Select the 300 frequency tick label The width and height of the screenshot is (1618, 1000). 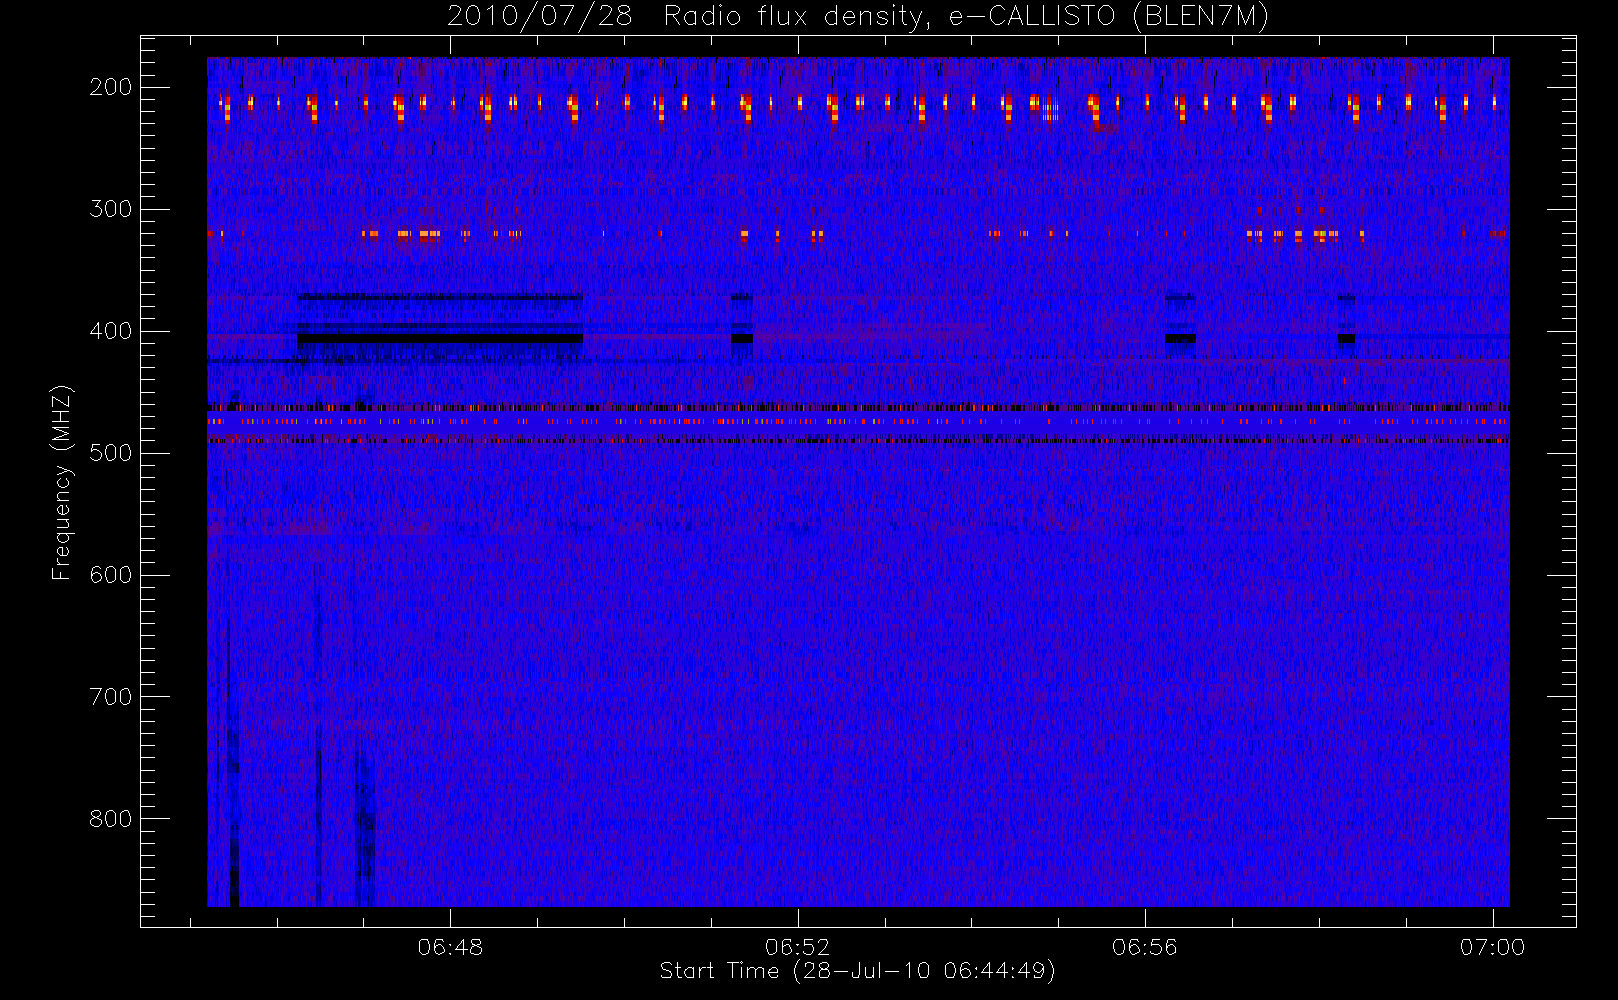click(111, 209)
